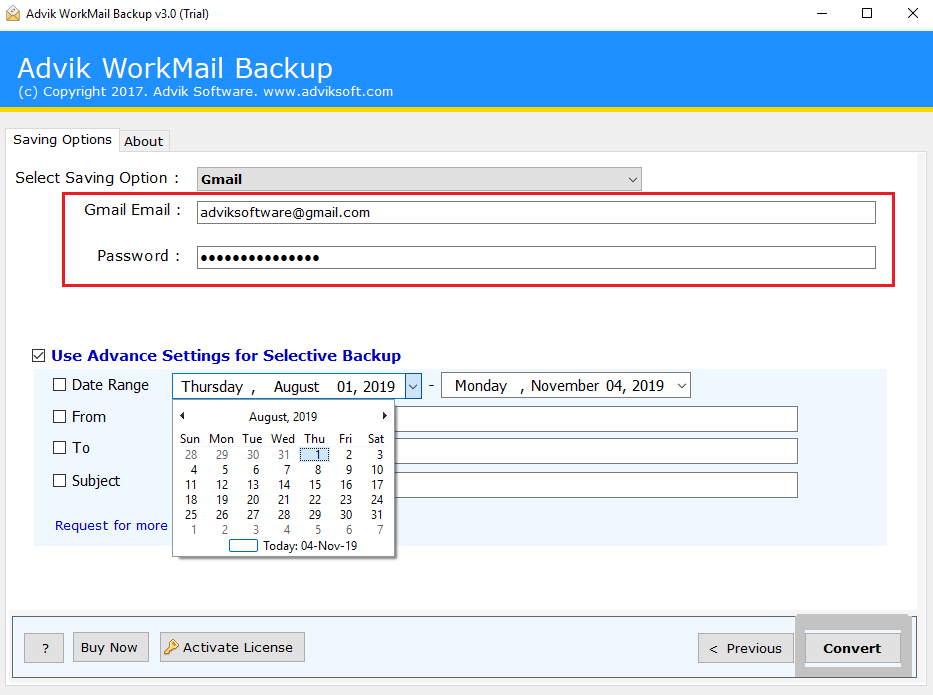Select August 15 in the calendar
This screenshot has width=933, height=695.
coord(315,485)
